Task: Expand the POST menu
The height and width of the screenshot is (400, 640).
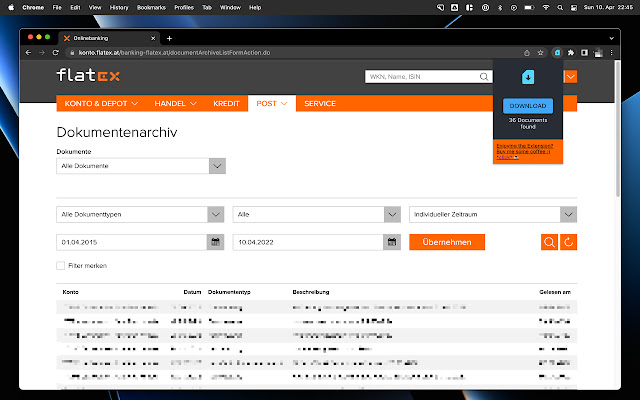Action: (272, 104)
